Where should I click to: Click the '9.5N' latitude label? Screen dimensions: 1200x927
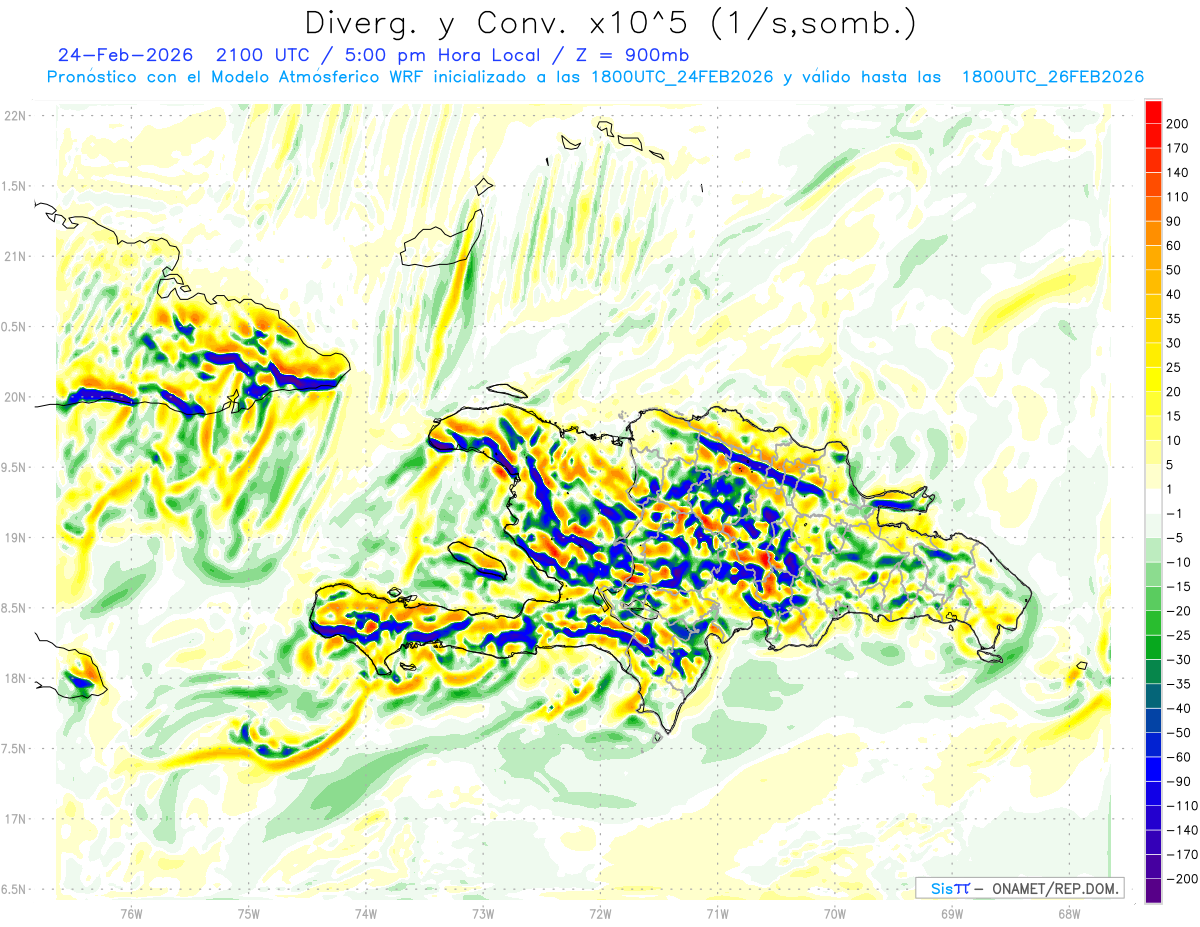(16, 467)
